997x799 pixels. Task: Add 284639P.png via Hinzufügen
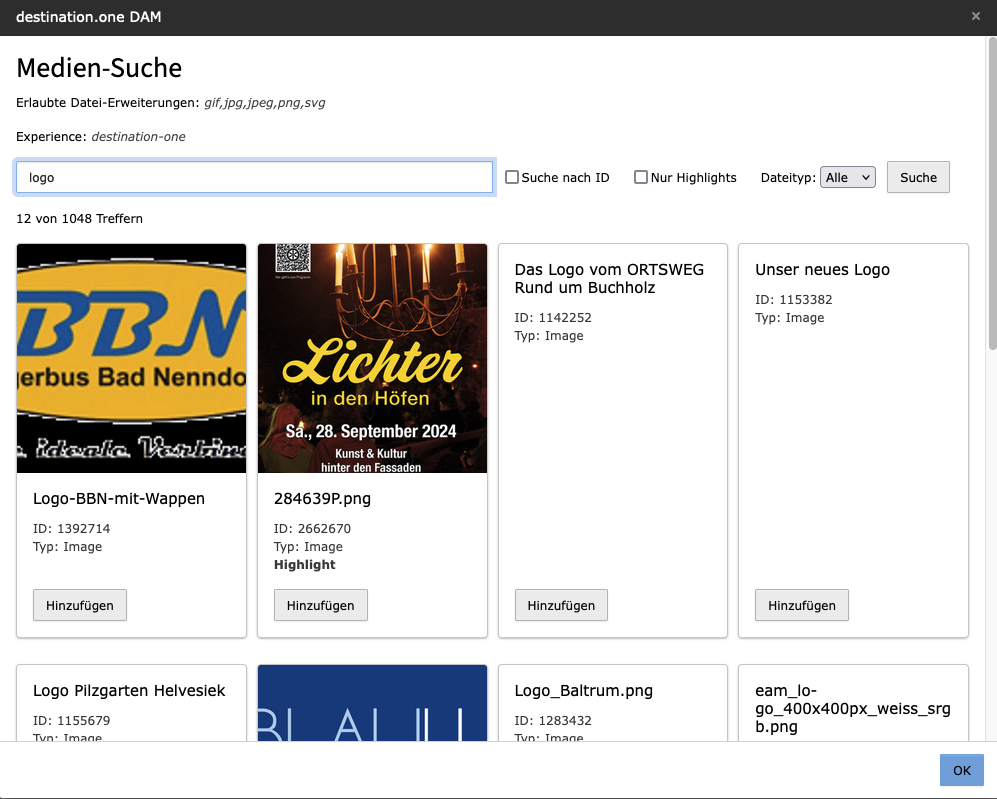coord(320,605)
